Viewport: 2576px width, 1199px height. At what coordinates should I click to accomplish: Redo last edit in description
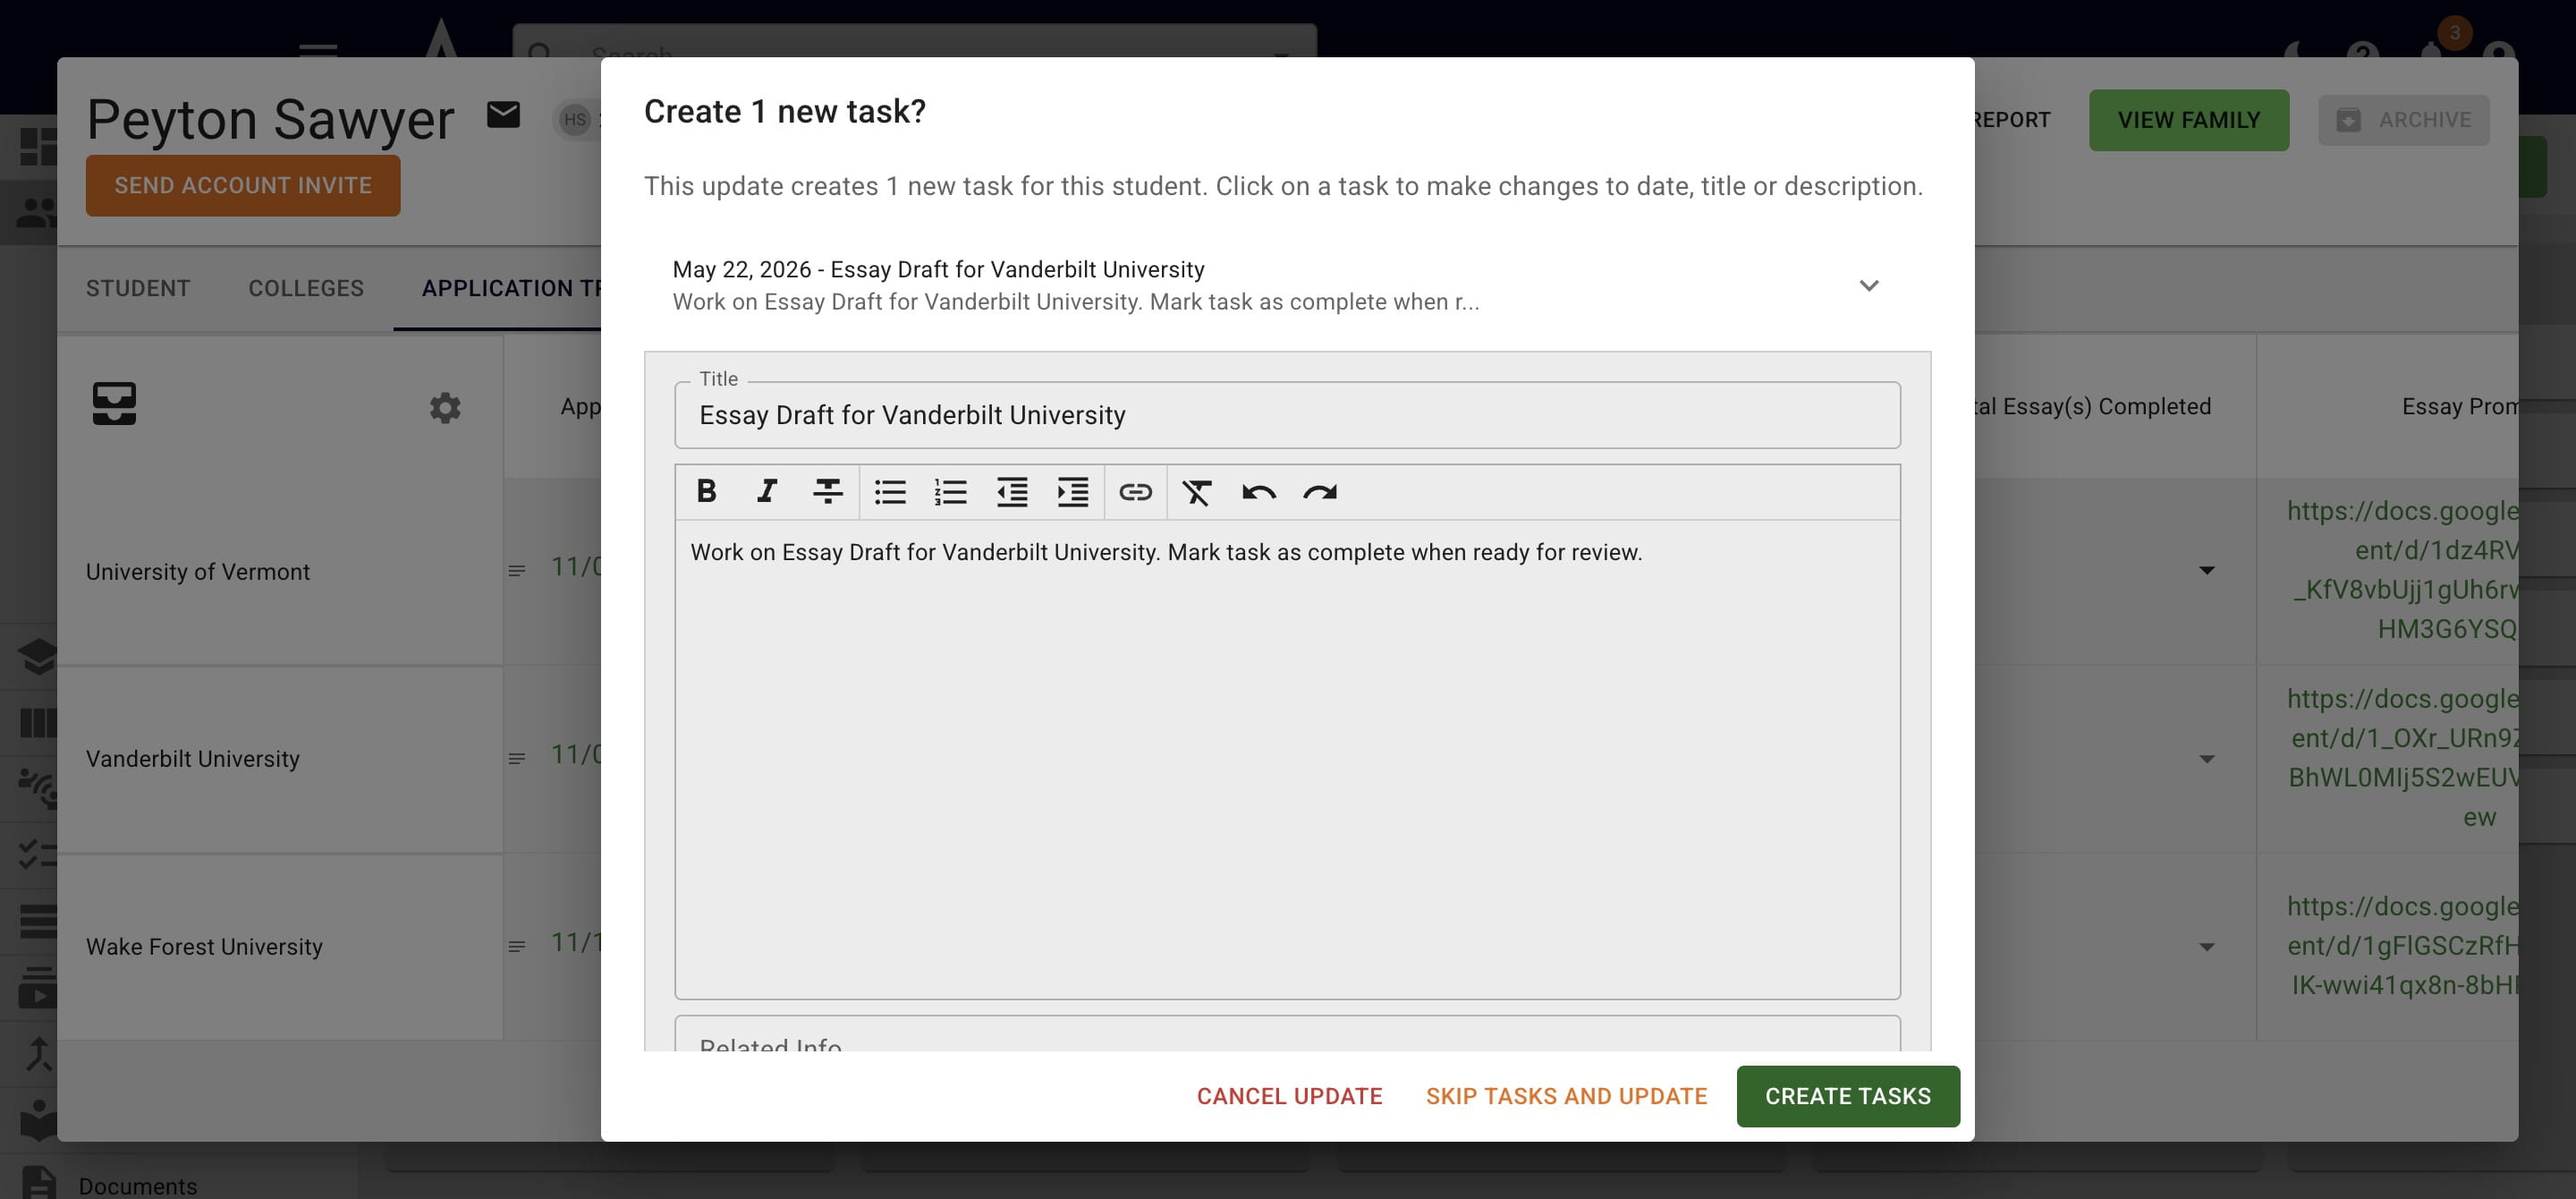pos(1320,491)
